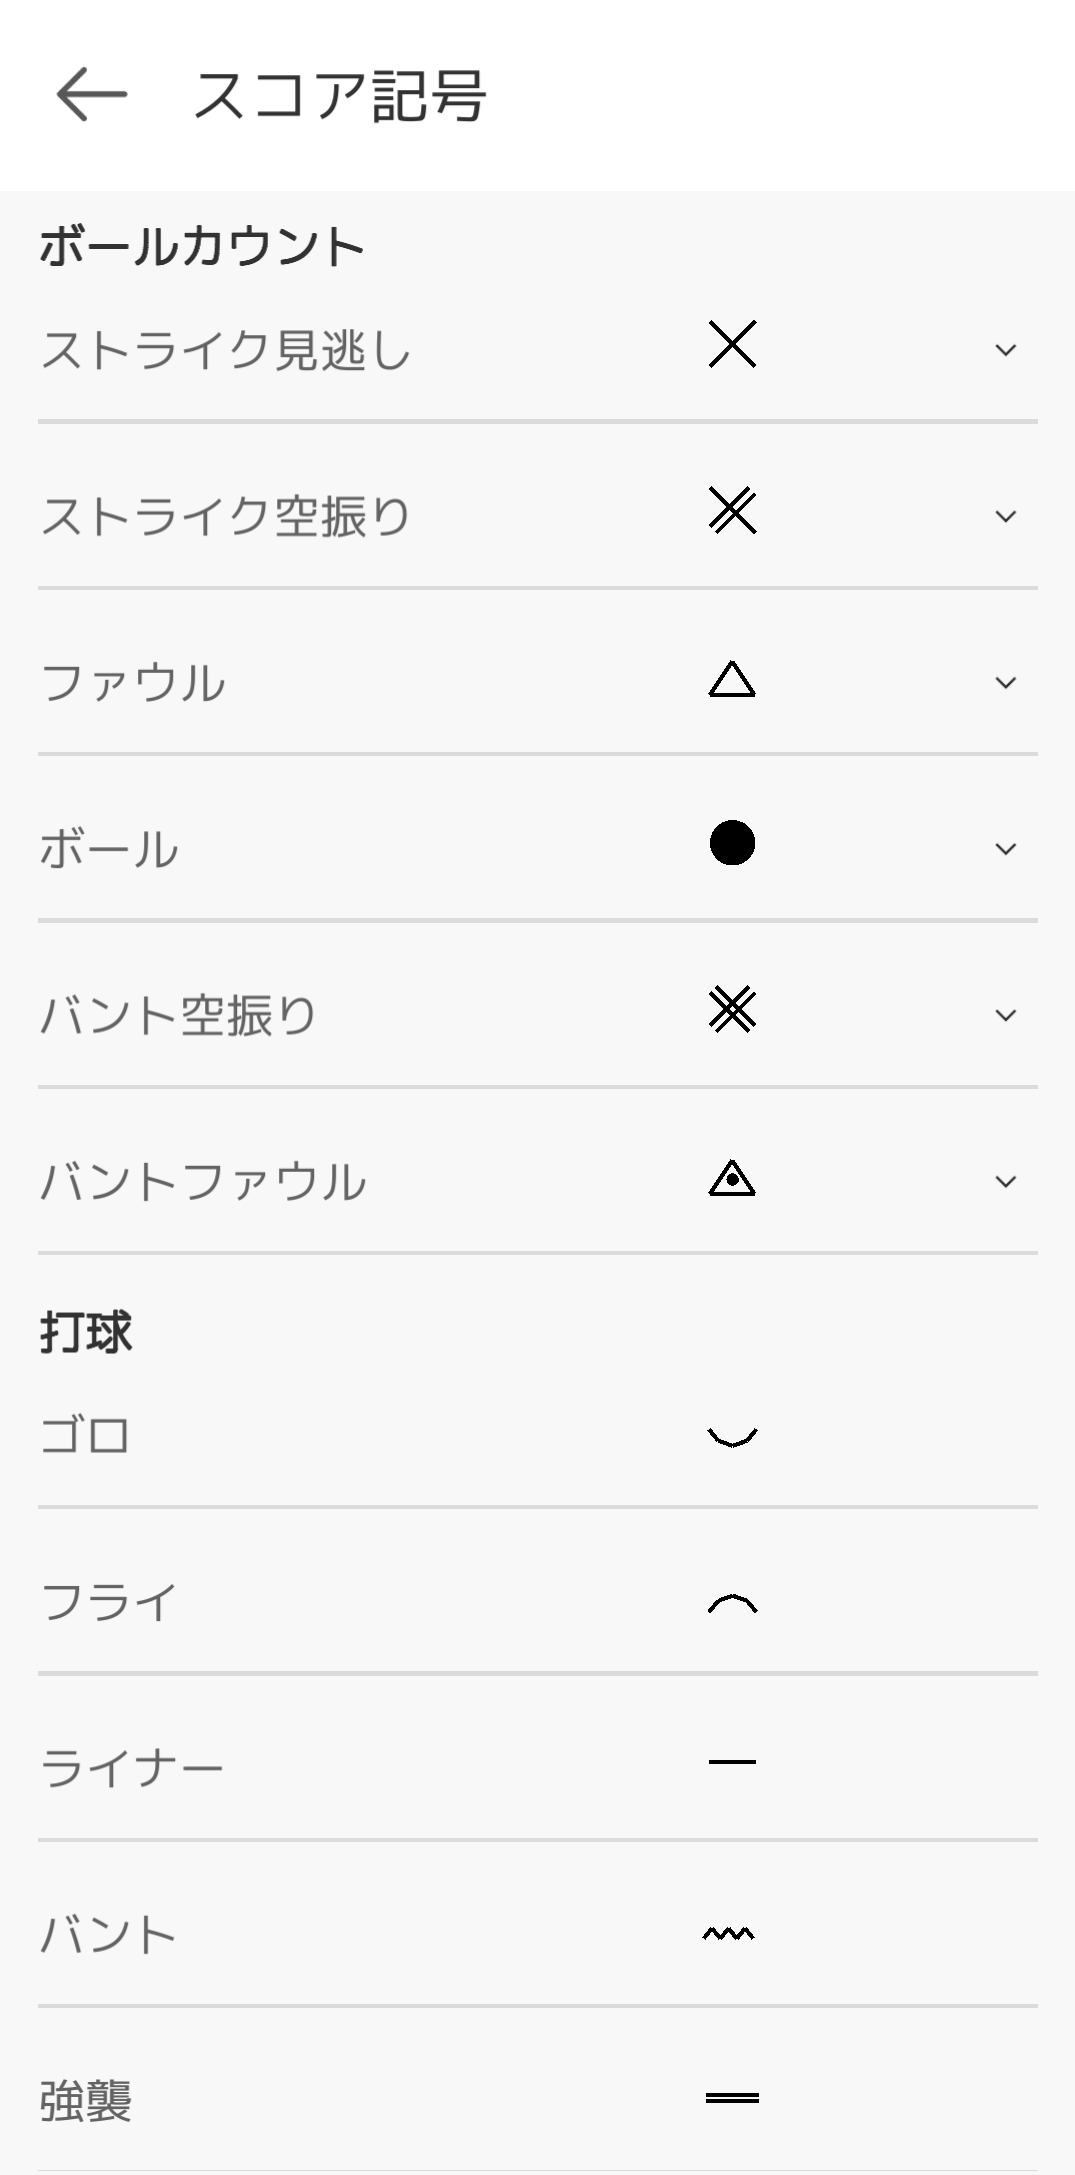Tap the back arrow icon
This screenshot has height=2175, width=1075.
(x=91, y=95)
